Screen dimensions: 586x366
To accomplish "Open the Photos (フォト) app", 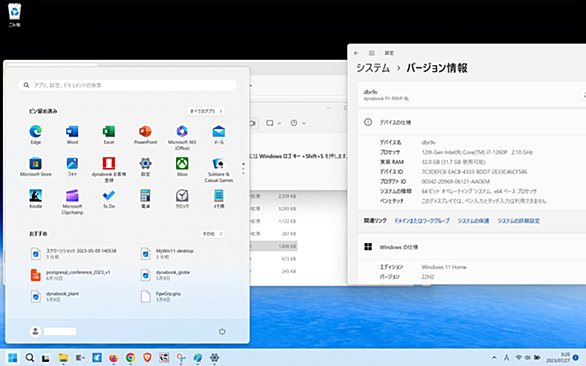I will point(72,167).
